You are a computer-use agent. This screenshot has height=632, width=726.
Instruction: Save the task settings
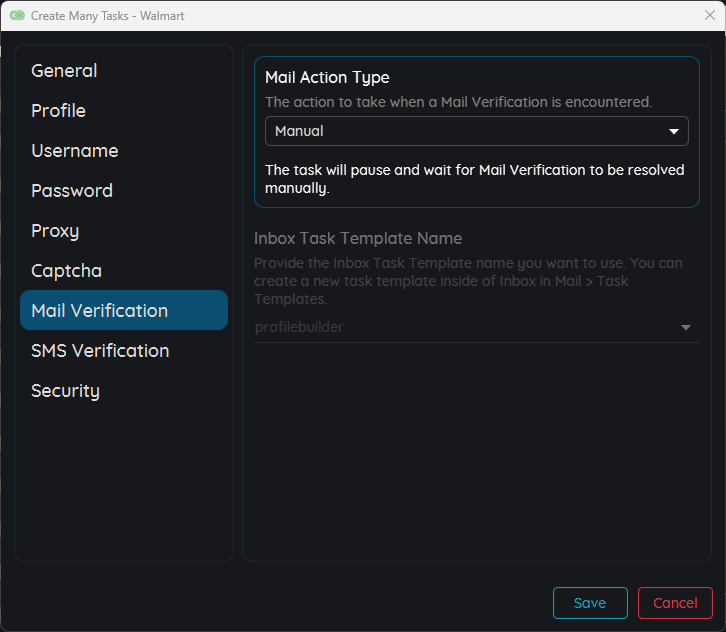coord(590,603)
